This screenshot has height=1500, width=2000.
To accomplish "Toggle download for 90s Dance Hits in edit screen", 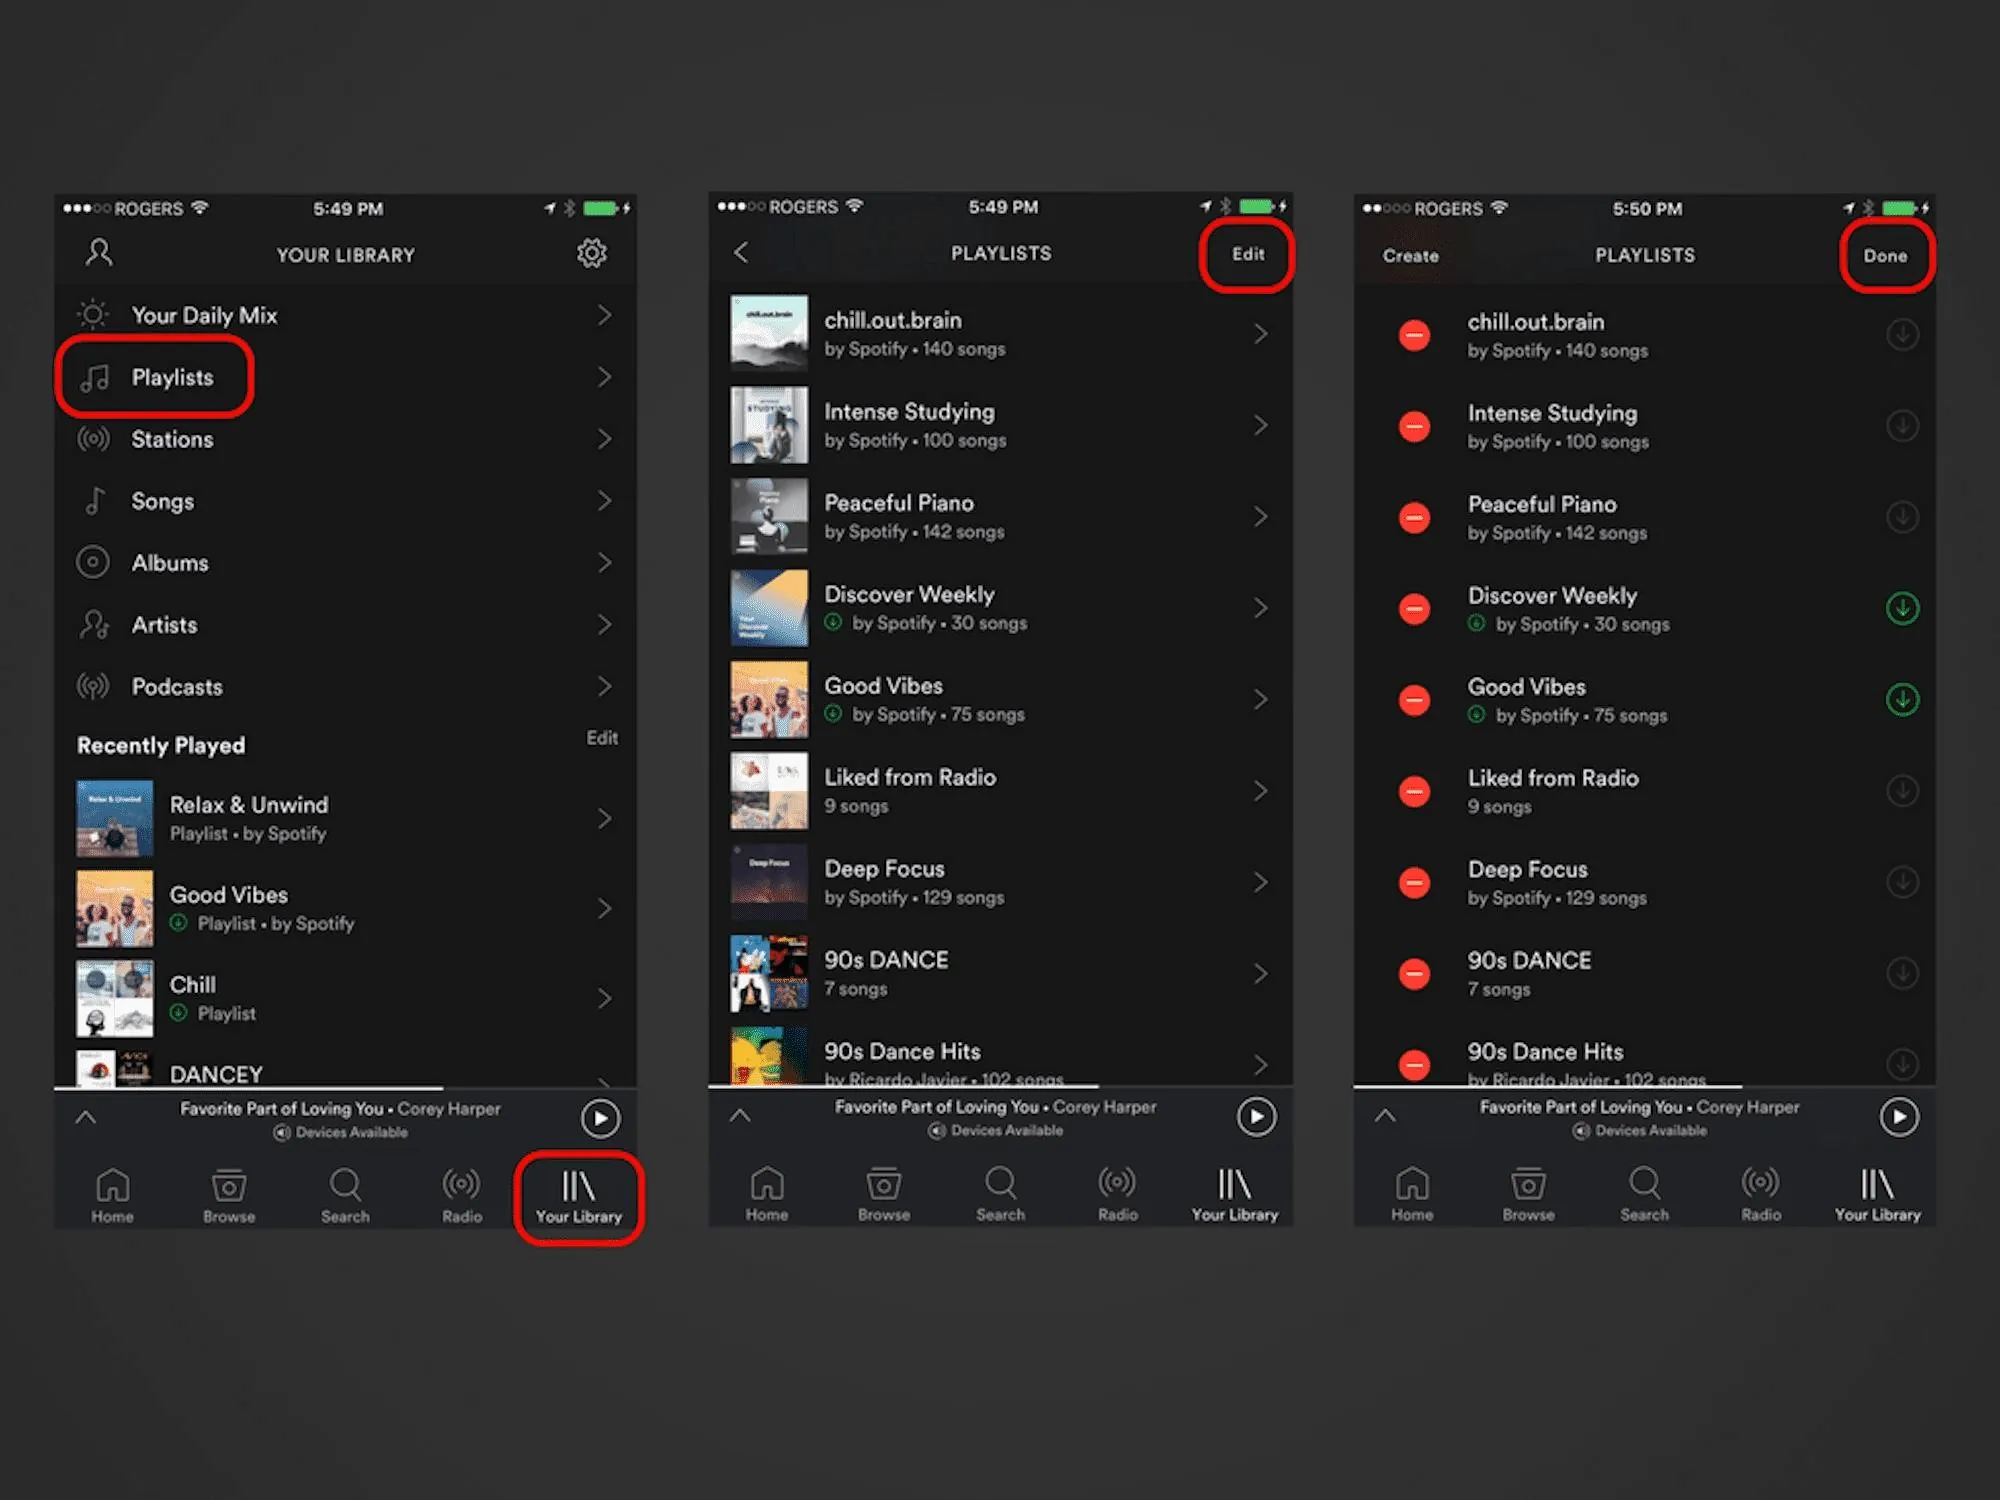I will (1902, 1063).
